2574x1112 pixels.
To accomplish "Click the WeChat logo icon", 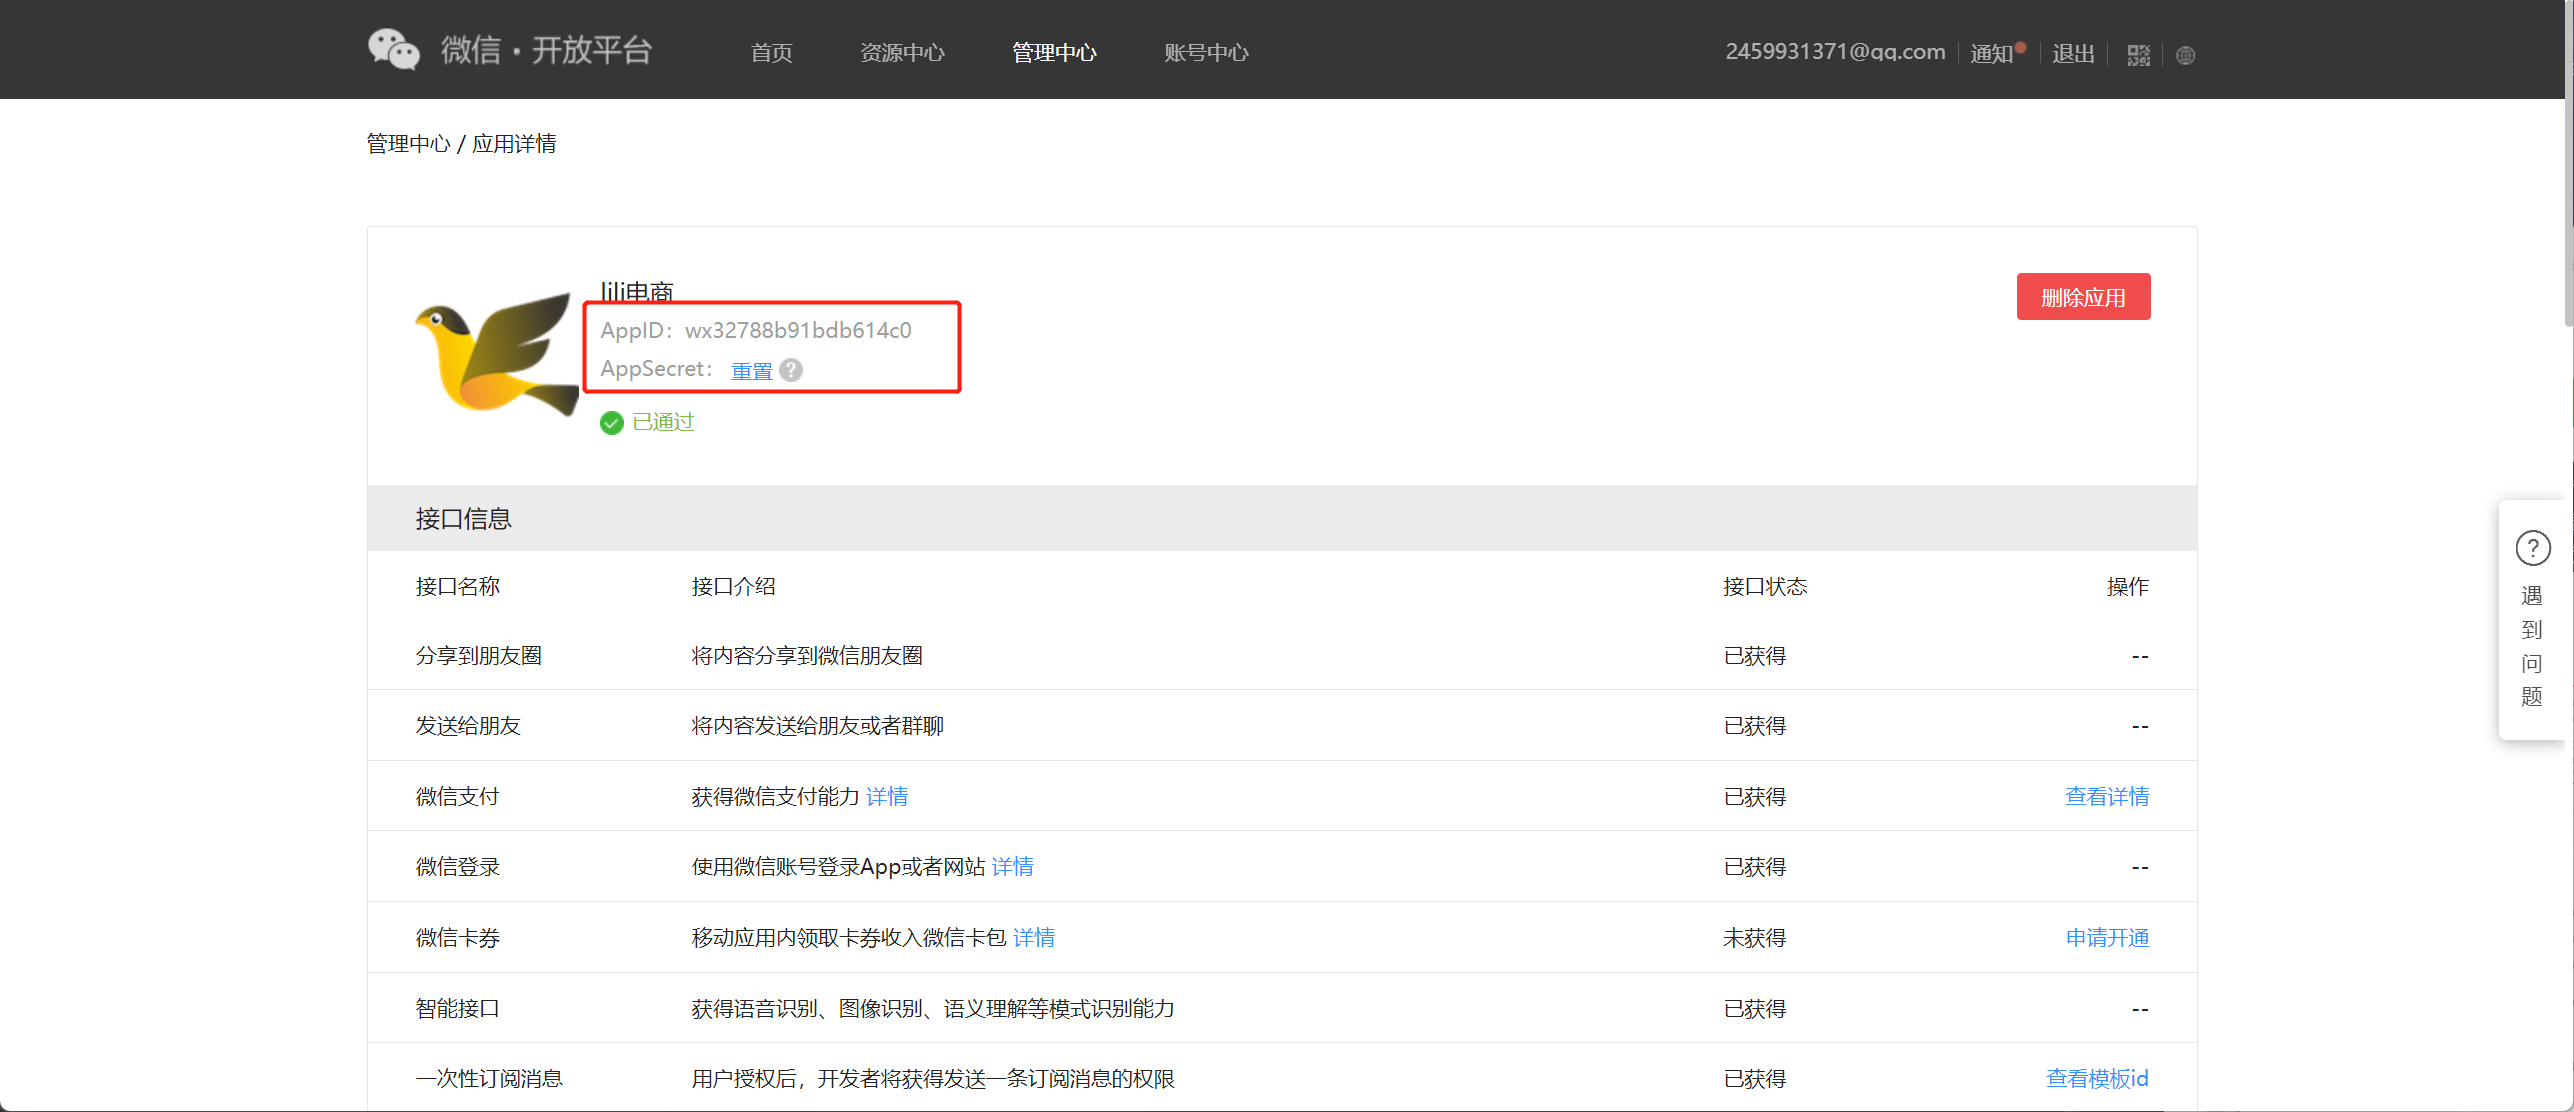I will point(393,49).
